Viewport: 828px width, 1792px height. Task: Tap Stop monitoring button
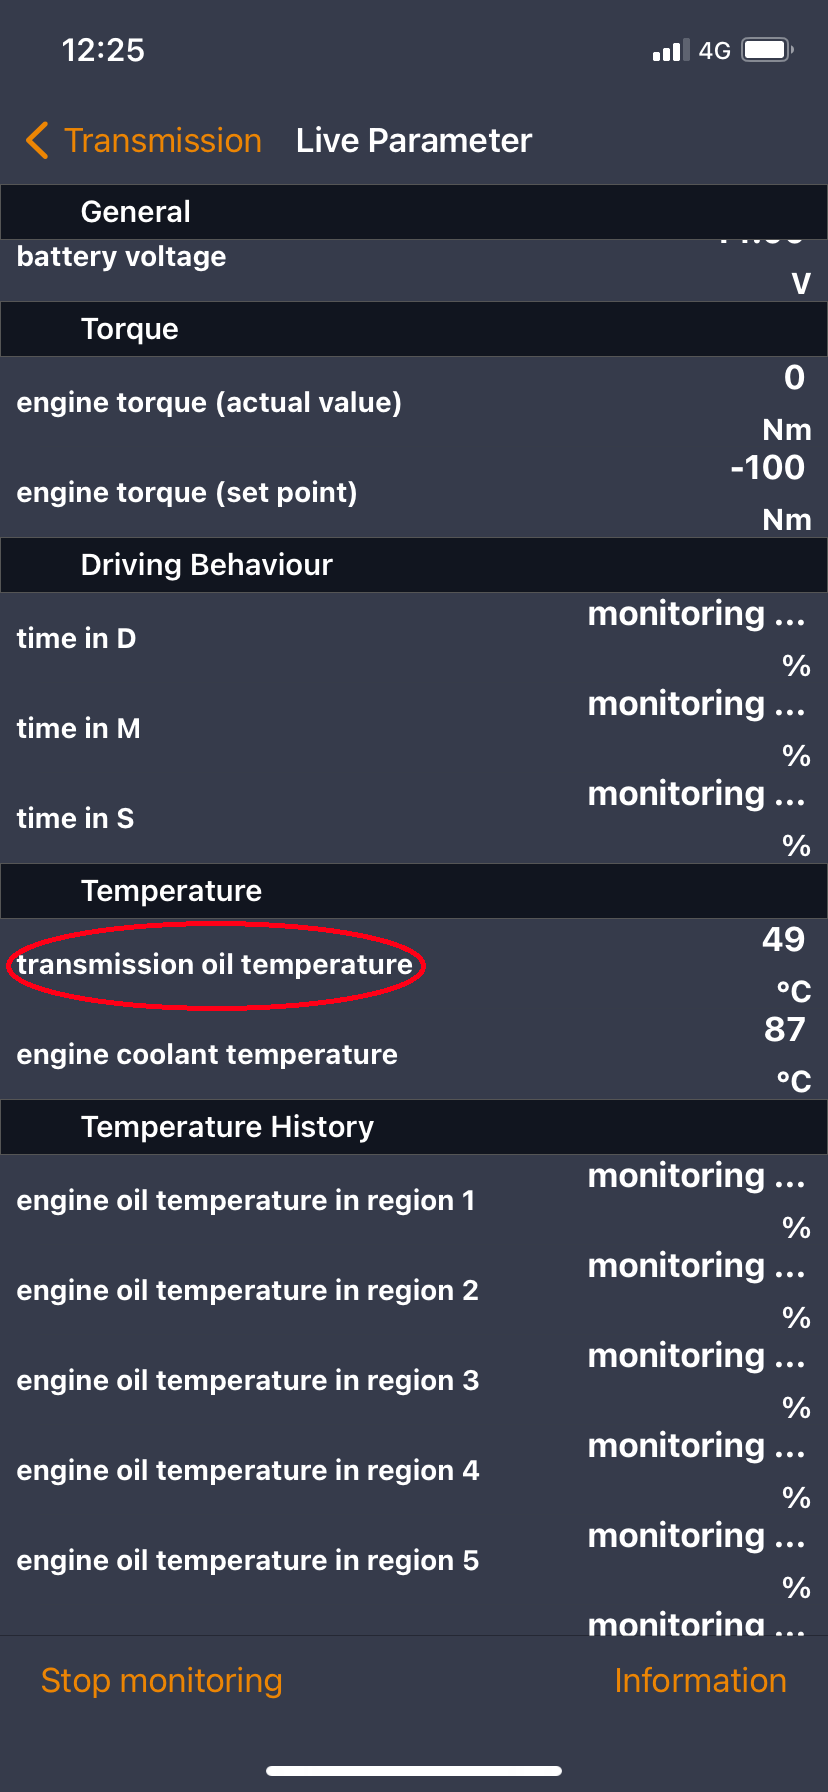coord(162,1680)
